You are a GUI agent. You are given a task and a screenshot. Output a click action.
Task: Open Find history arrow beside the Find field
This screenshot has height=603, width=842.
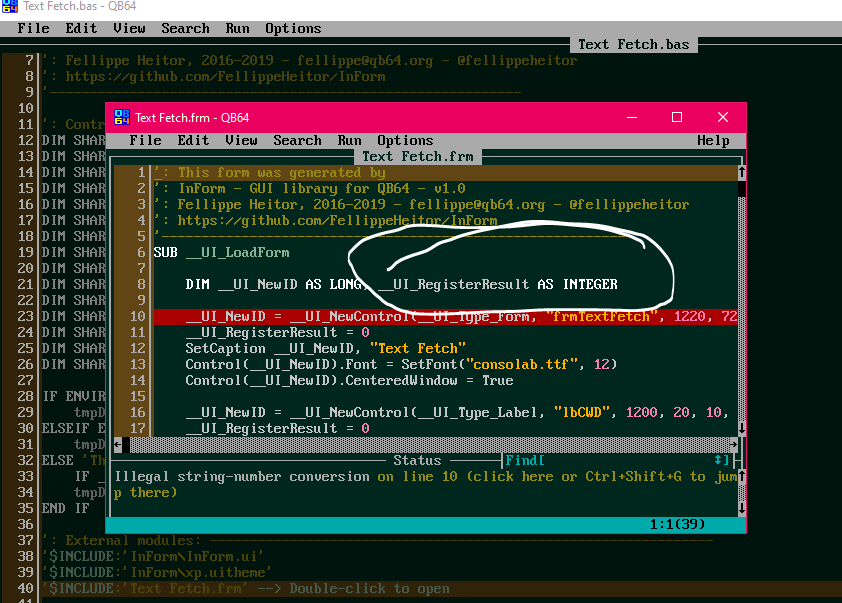(718, 460)
